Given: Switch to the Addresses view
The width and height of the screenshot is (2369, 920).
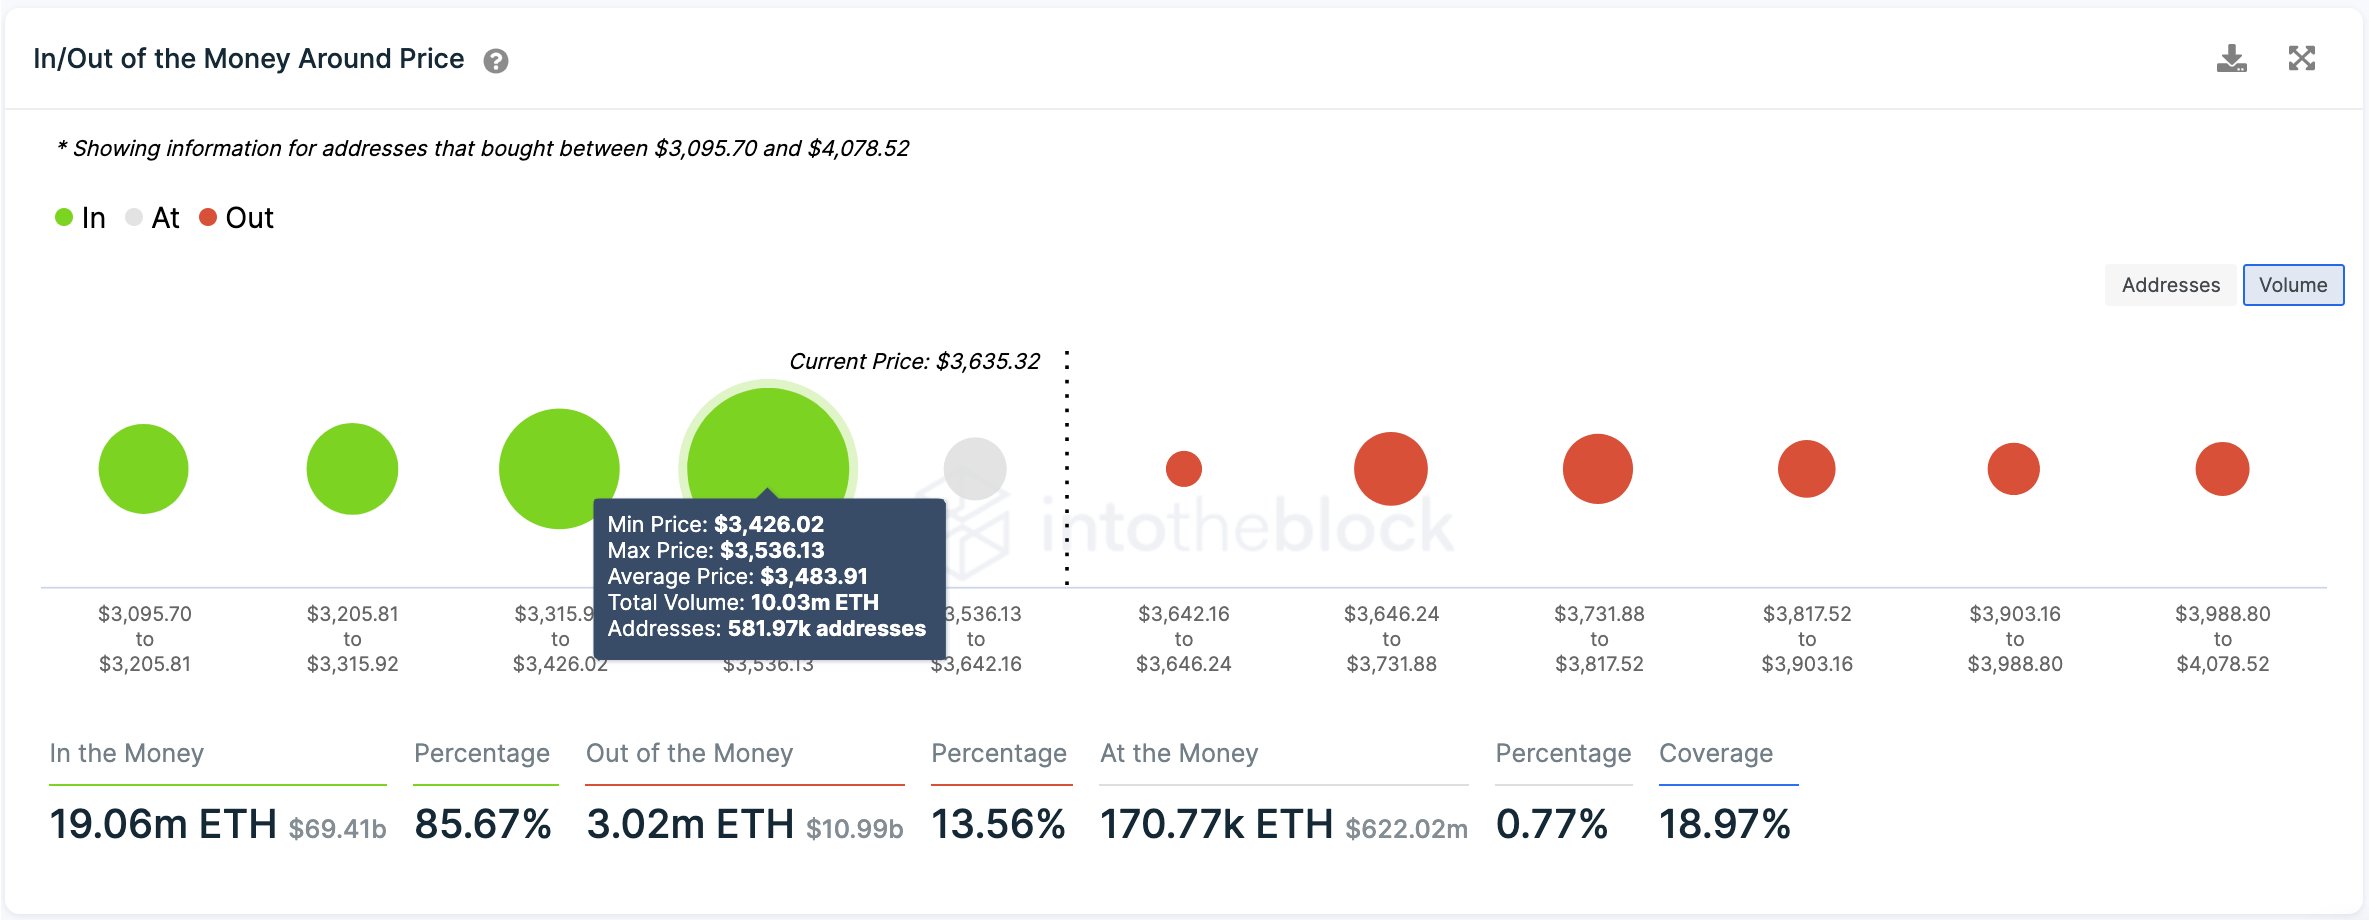Looking at the screenshot, I should point(2170,285).
